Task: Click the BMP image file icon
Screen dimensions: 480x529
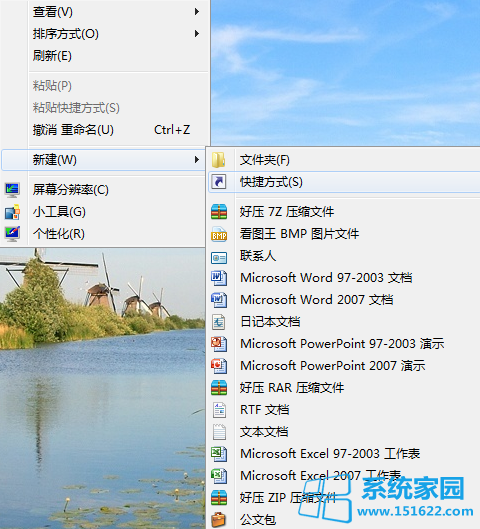Action: point(219,234)
